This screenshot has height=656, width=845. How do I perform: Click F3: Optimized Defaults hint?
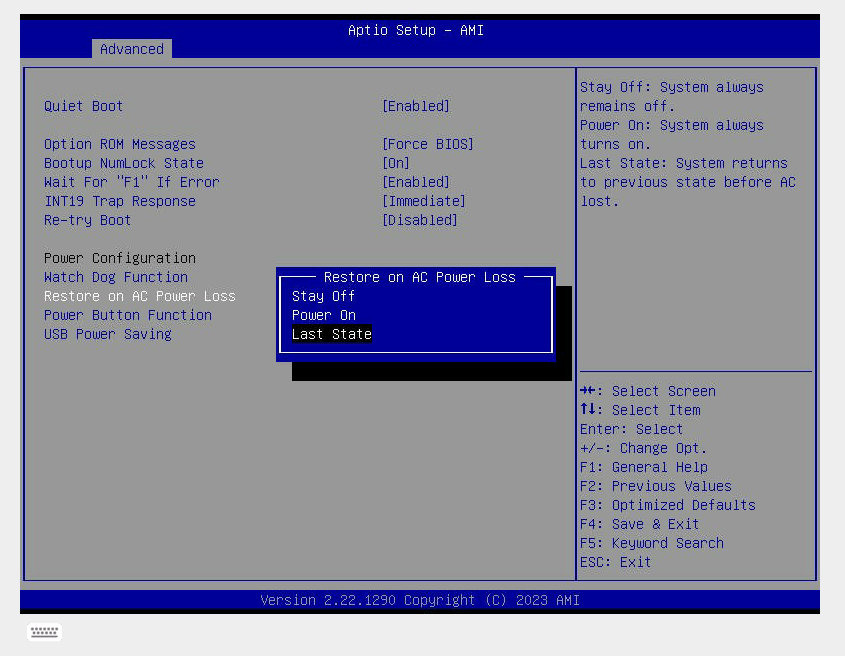coord(667,505)
